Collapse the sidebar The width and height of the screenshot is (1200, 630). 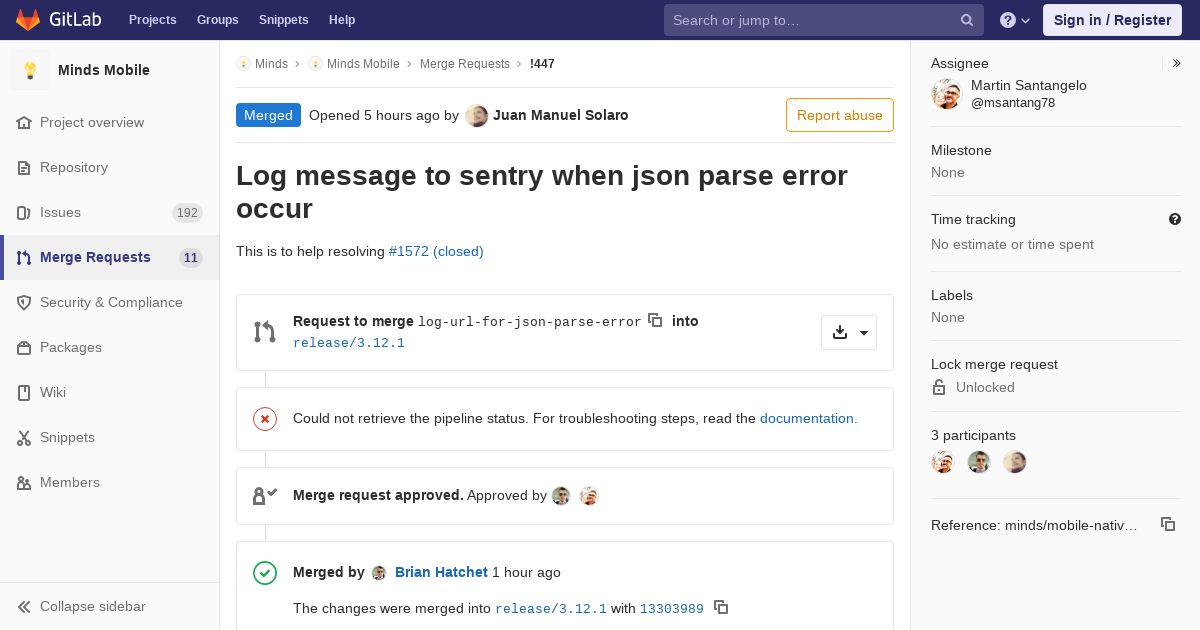[x=110, y=606]
